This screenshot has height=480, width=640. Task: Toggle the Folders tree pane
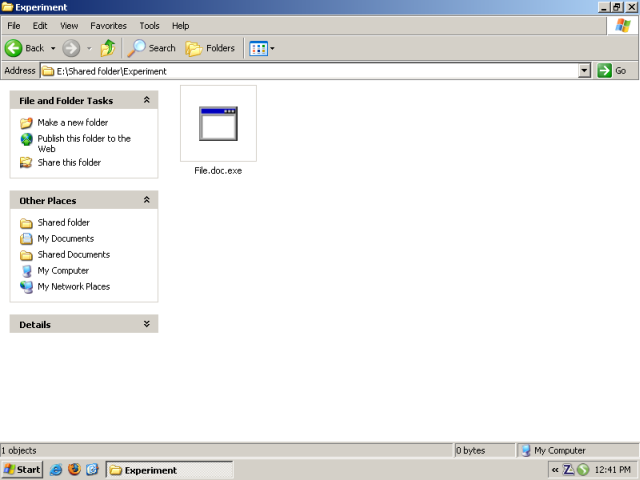pyautogui.click(x=210, y=48)
